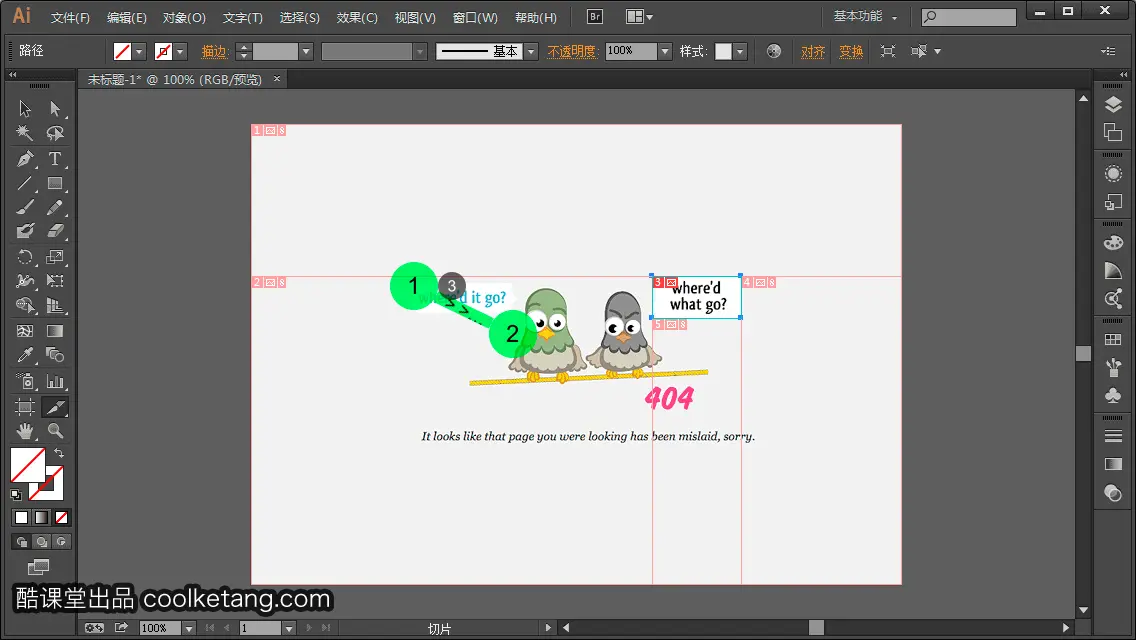Switch to Draw Behind mode
This screenshot has width=1136, height=640.
tap(42, 541)
